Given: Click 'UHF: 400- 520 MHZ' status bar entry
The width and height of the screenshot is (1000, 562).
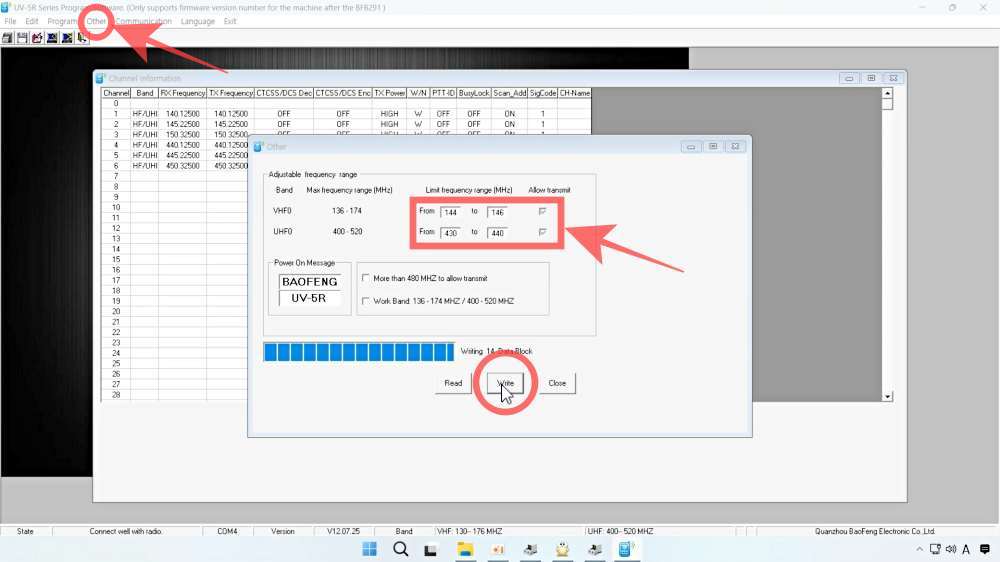Looking at the screenshot, I should [621, 531].
